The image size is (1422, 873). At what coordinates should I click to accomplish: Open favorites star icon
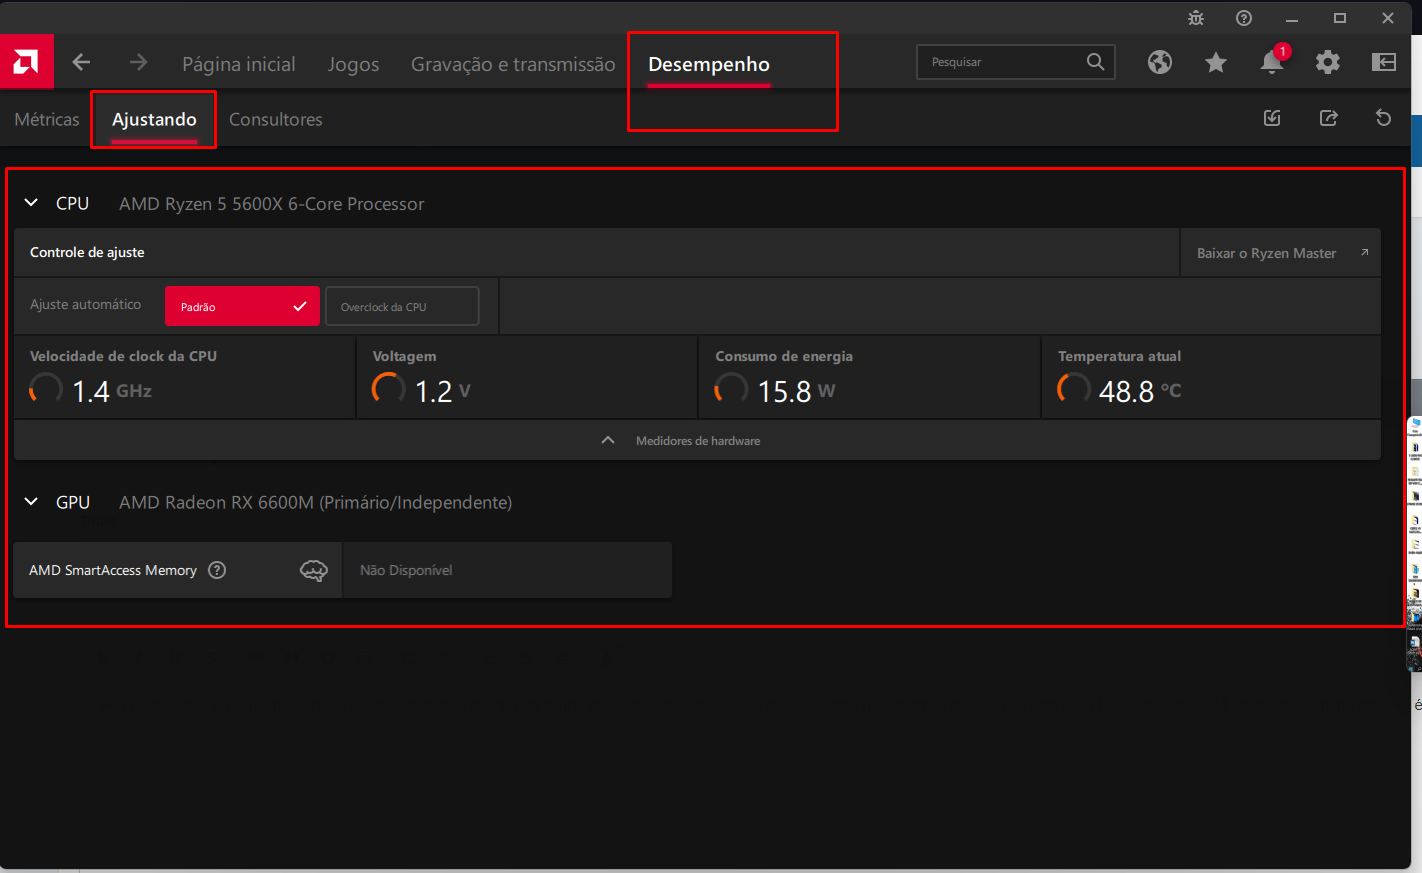(1216, 63)
